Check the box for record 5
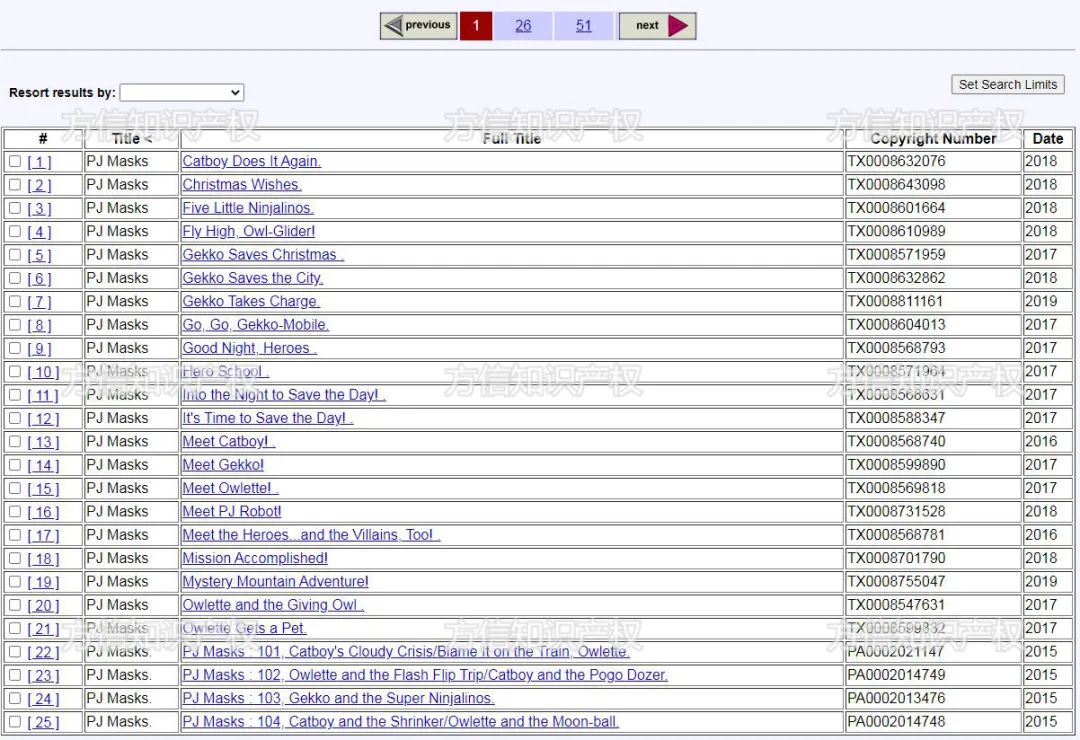This screenshot has height=740, width=1080. pos(14,255)
